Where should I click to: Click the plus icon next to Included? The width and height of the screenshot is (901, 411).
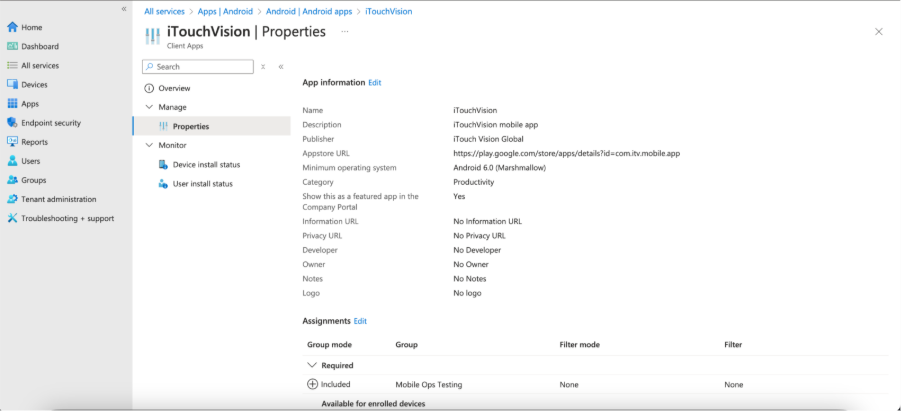coord(313,385)
